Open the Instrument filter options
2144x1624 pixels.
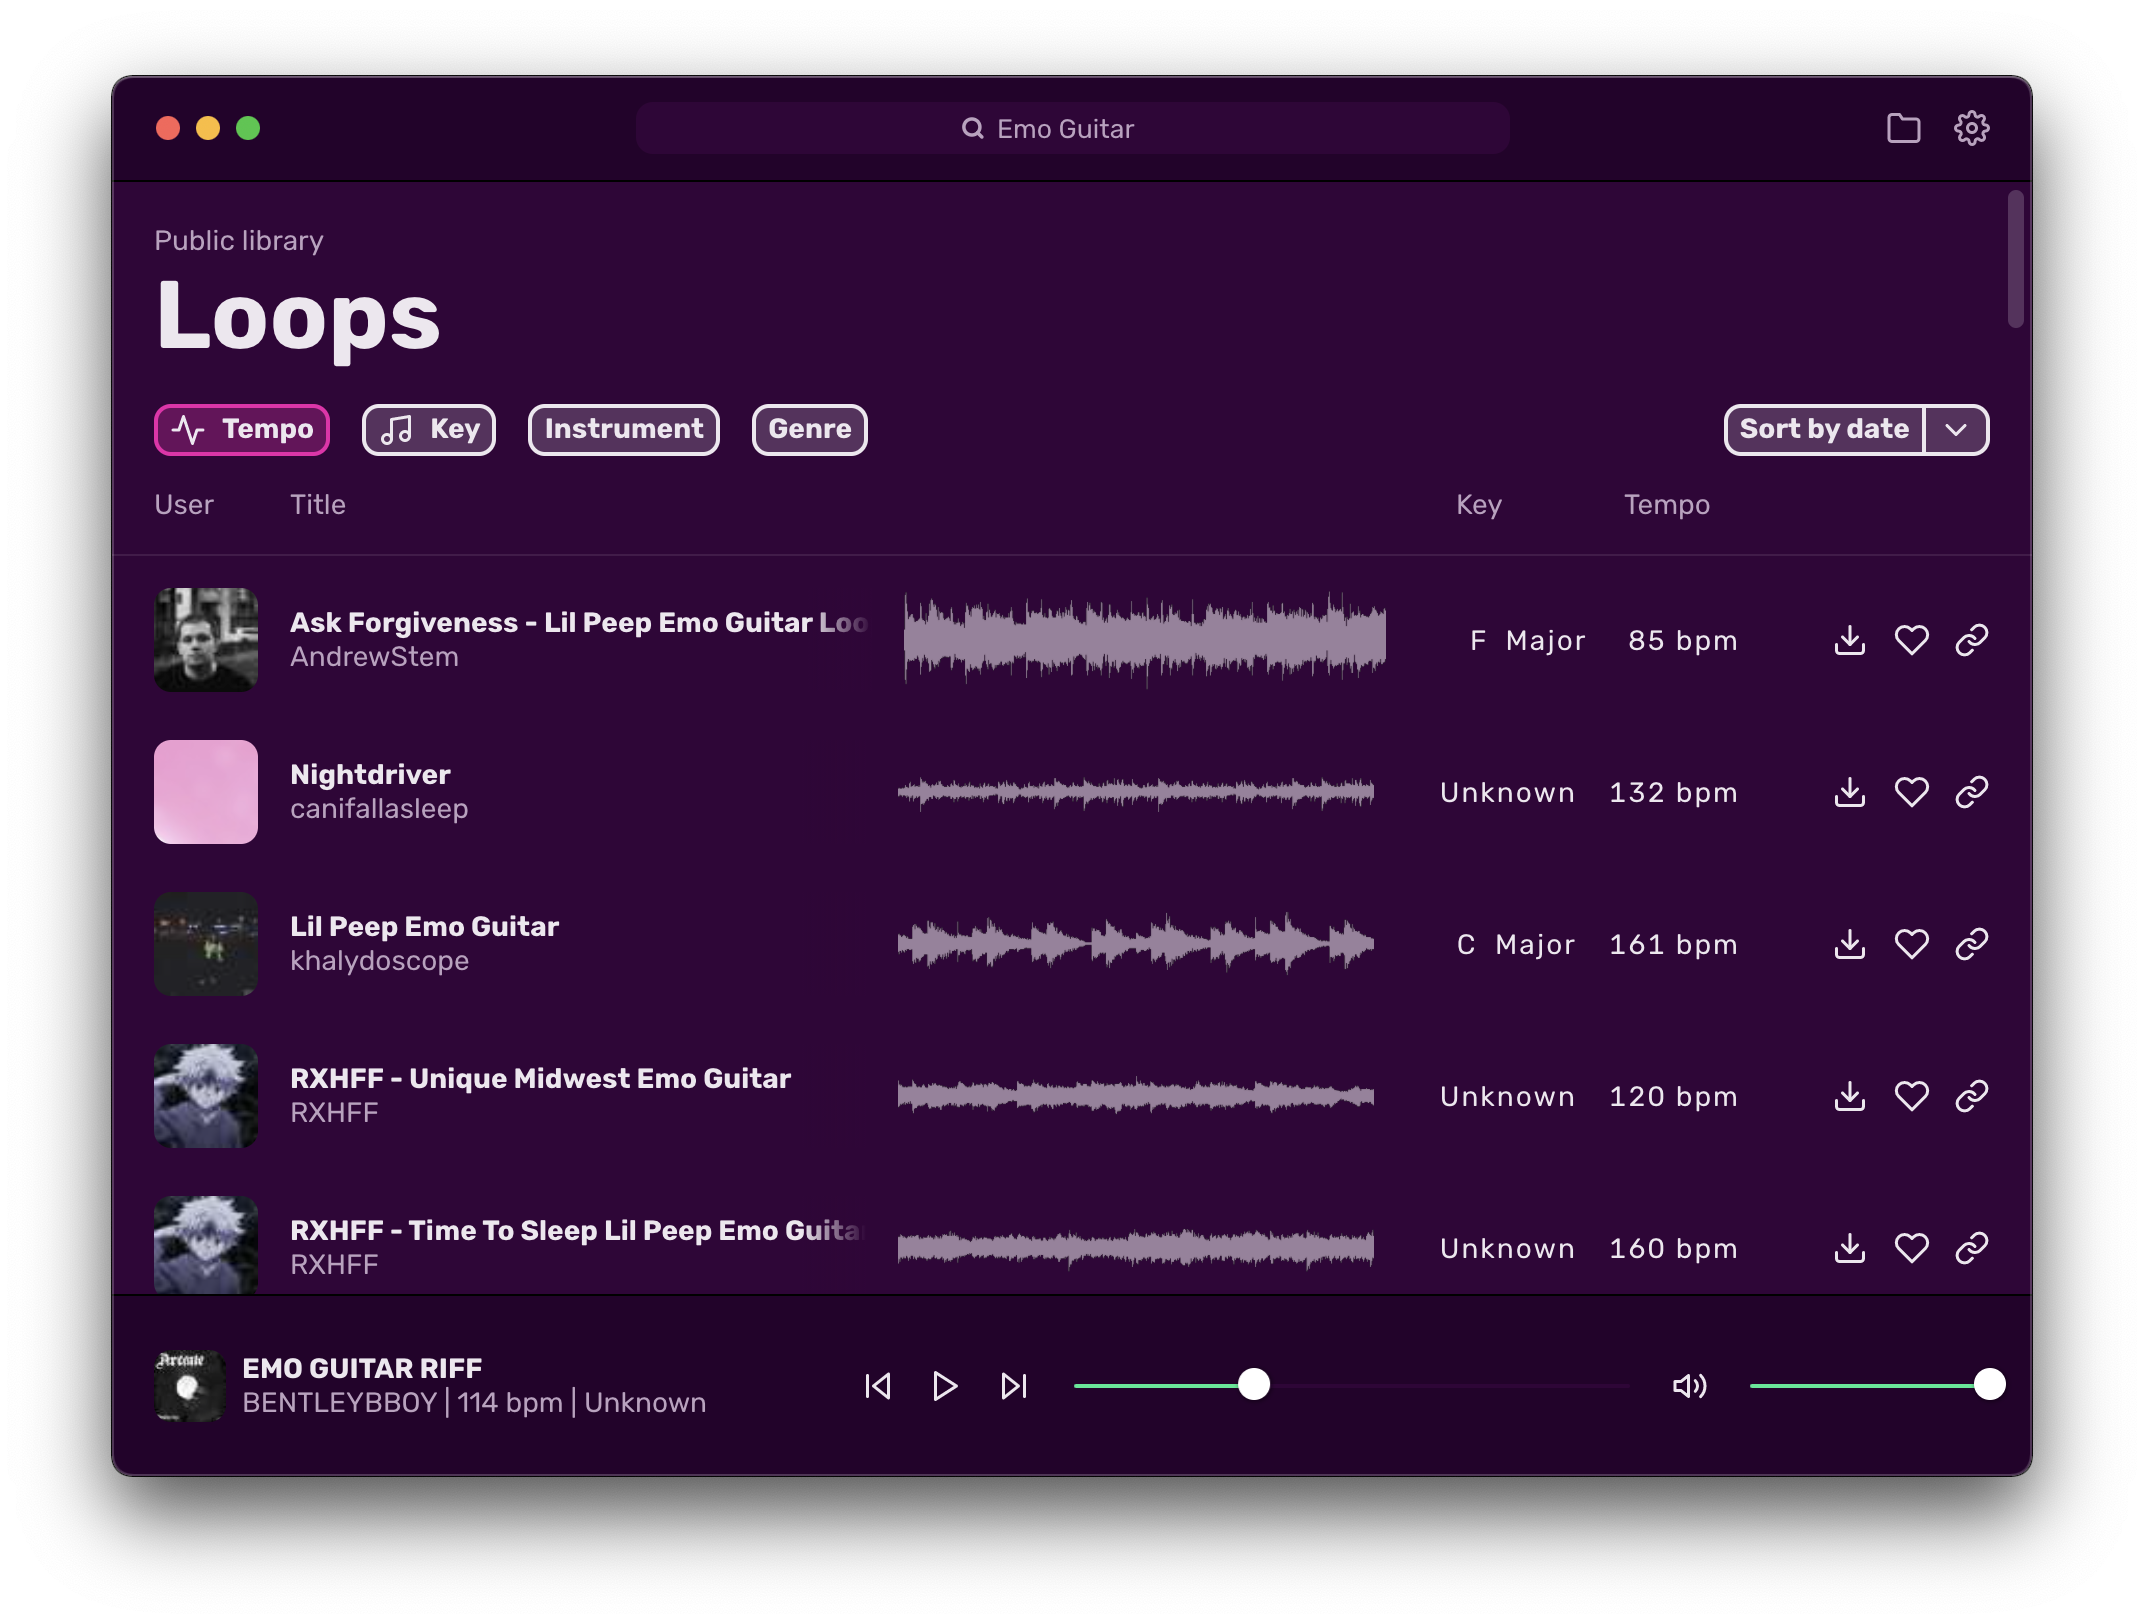pos(622,429)
